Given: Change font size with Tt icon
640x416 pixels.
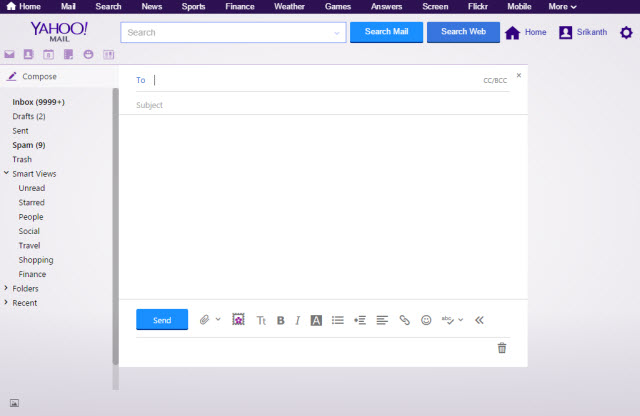Looking at the screenshot, I should pyautogui.click(x=261, y=320).
